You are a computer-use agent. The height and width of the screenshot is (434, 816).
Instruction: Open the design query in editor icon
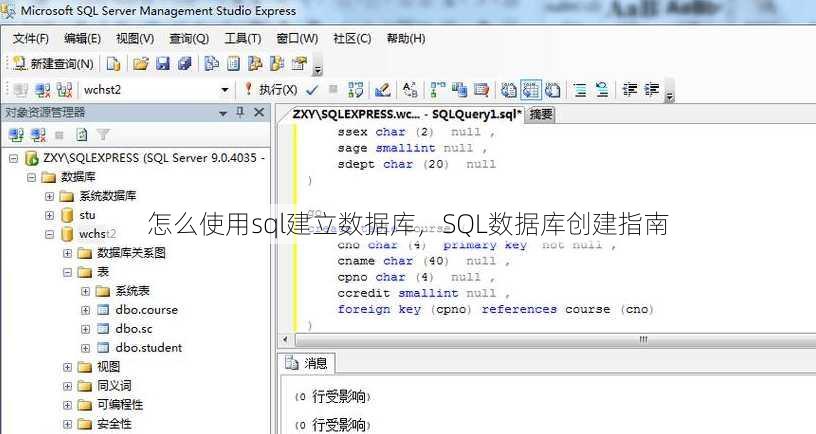(x=383, y=90)
